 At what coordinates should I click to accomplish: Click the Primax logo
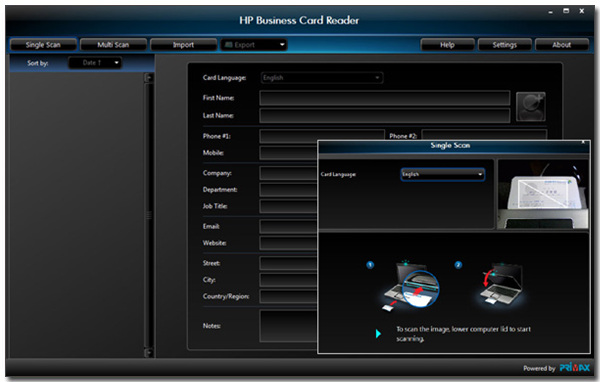pyautogui.click(x=574, y=368)
